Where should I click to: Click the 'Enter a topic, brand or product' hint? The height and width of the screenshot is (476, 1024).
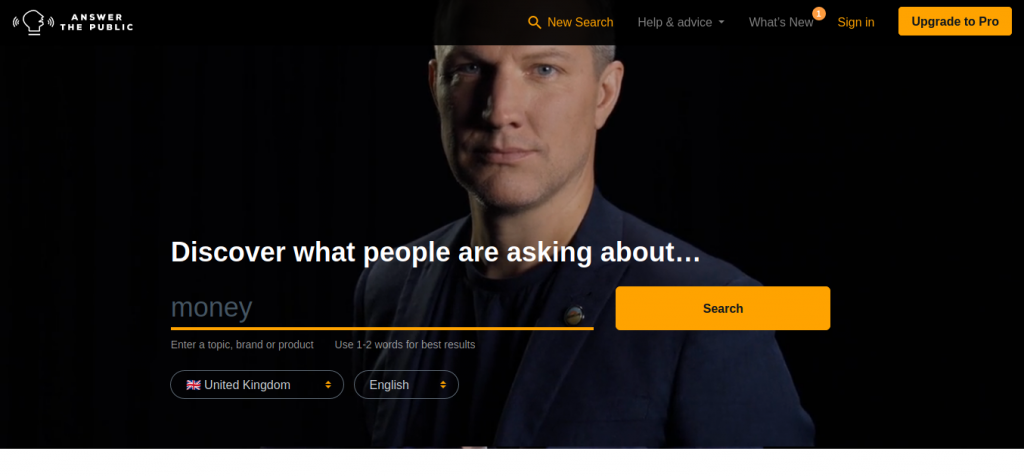pos(242,344)
